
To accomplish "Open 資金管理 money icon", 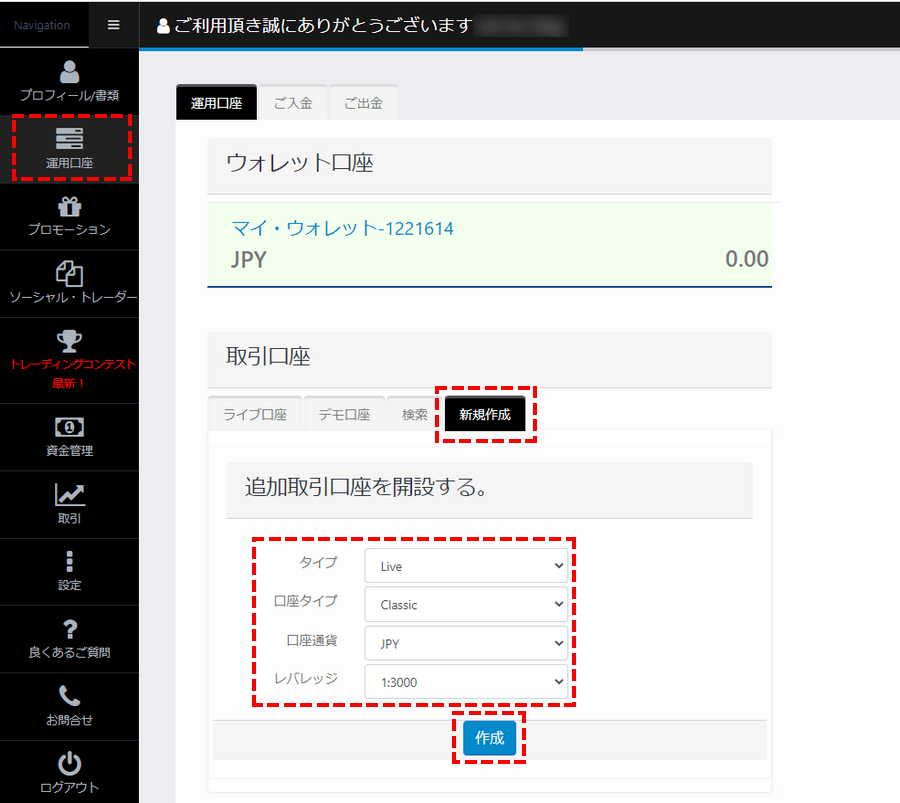I will [69, 427].
